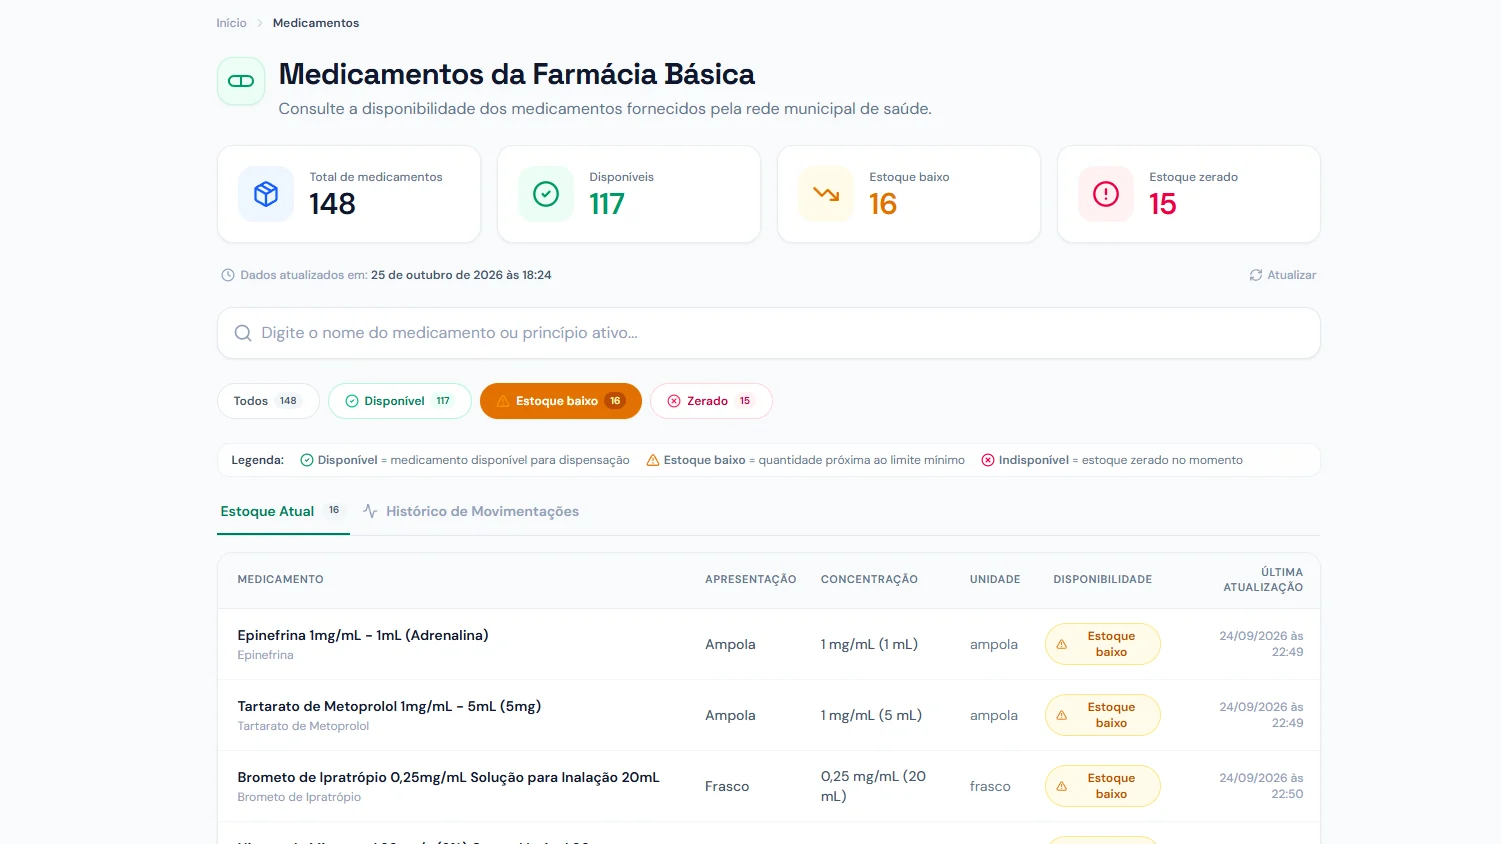Click the CONCENTRAÇÃO column header

pyautogui.click(x=869, y=579)
